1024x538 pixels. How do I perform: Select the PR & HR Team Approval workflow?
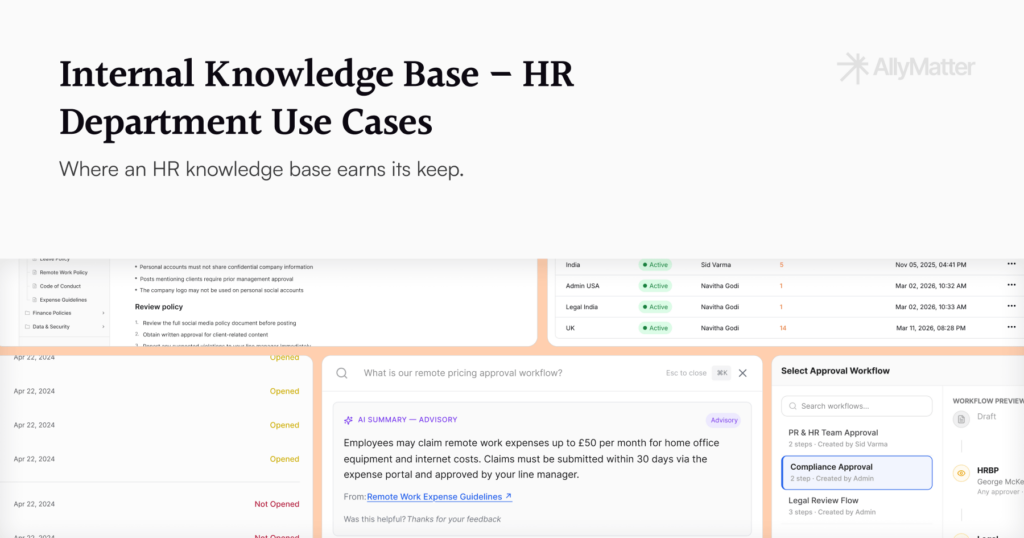(856, 438)
